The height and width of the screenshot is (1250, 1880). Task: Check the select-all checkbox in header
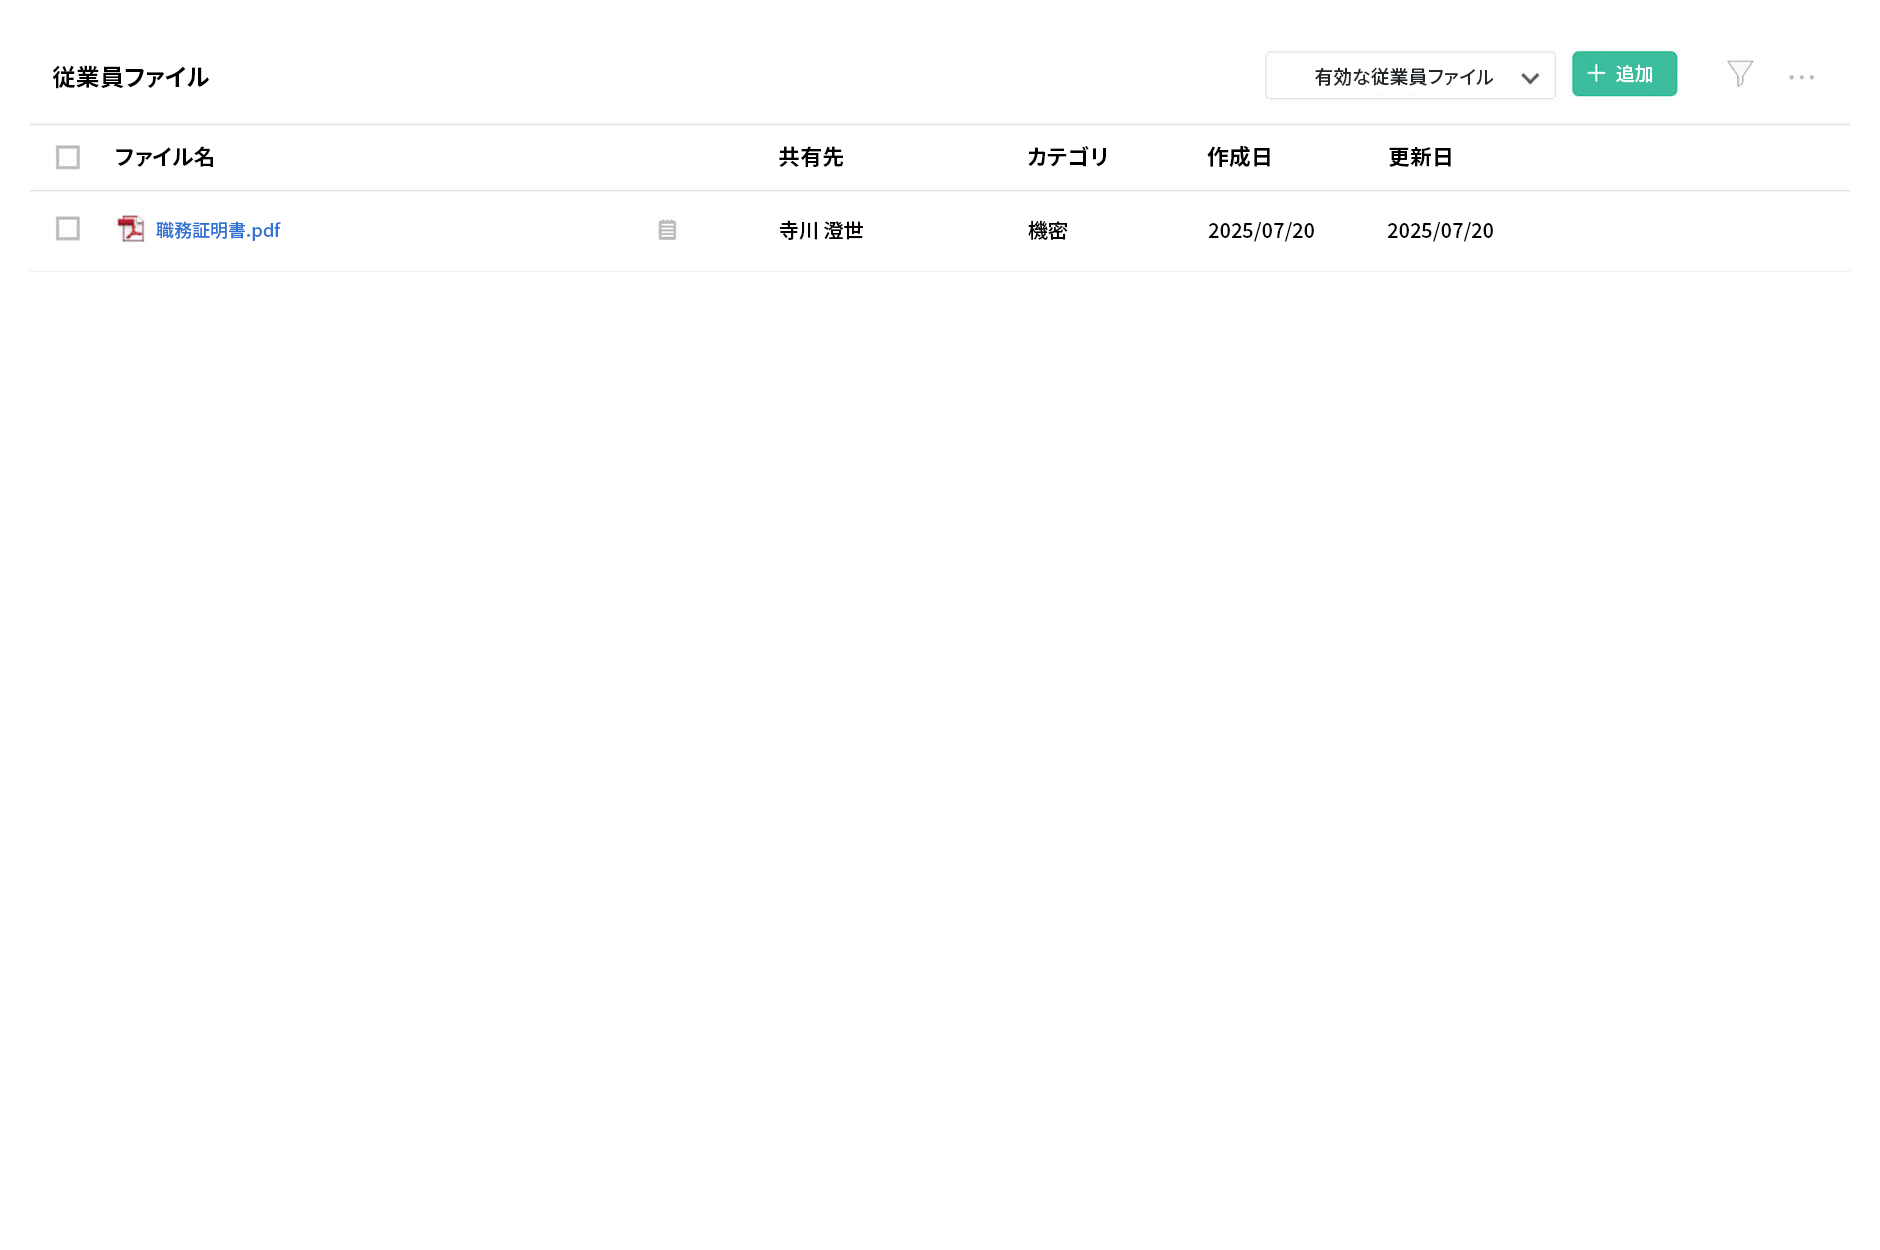(67, 157)
